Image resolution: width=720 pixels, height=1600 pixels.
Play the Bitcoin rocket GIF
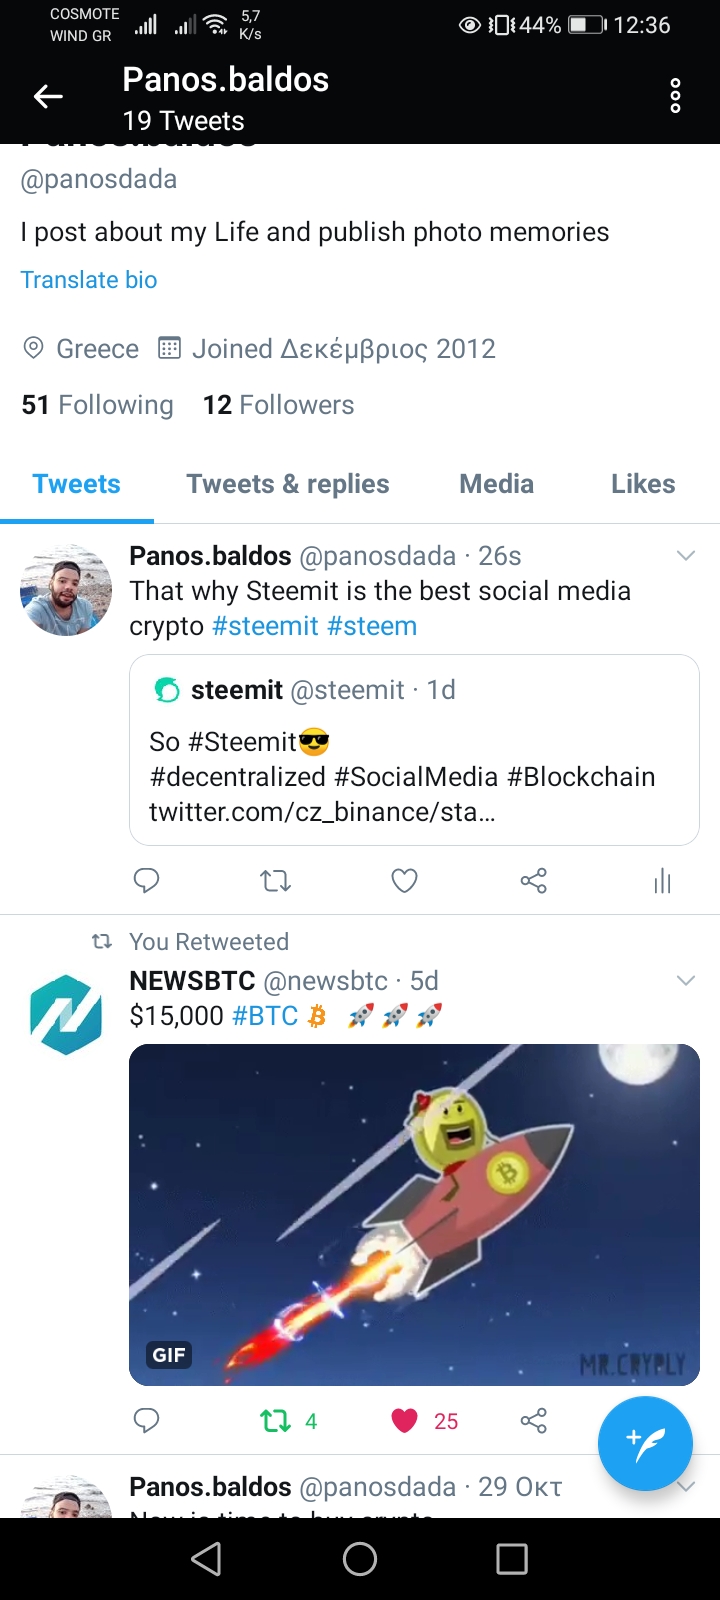414,1214
